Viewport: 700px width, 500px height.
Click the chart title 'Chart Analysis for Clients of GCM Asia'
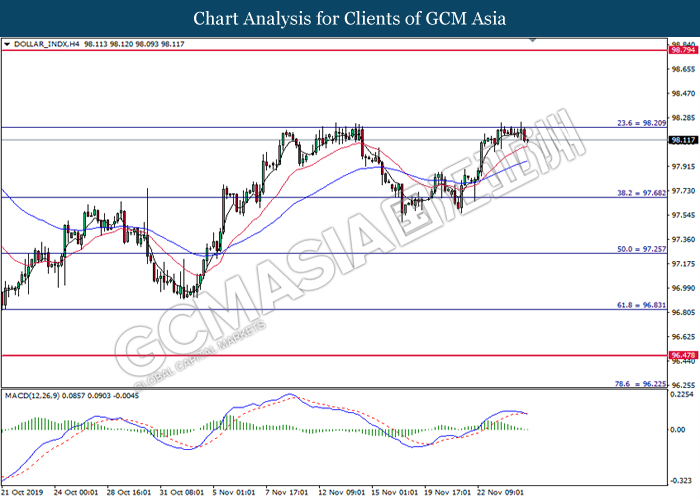click(x=350, y=19)
